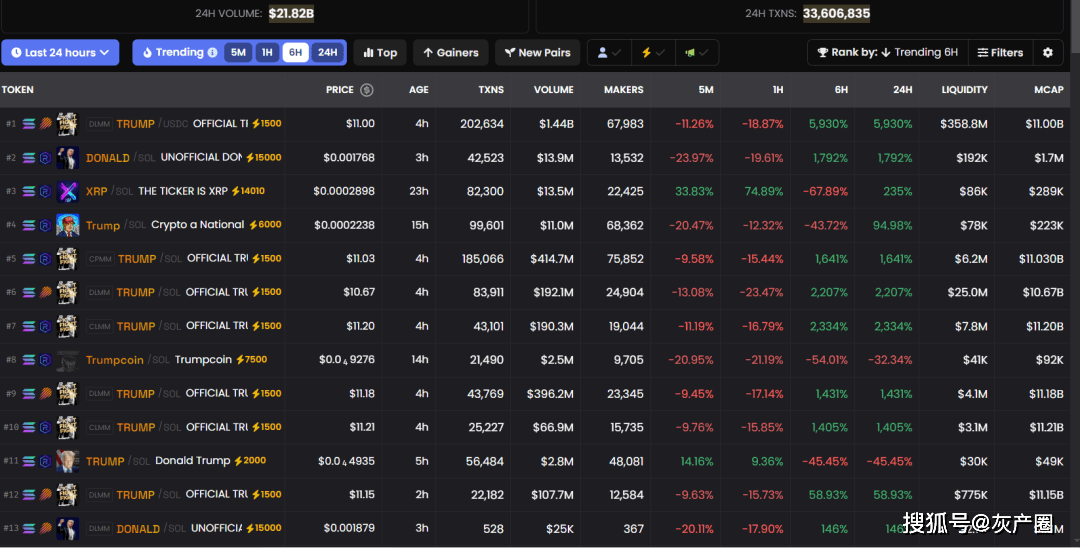Image resolution: width=1080 pixels, height=548 pixels.
Task: Sort by the AGE column header
Action: coord(418,90)
